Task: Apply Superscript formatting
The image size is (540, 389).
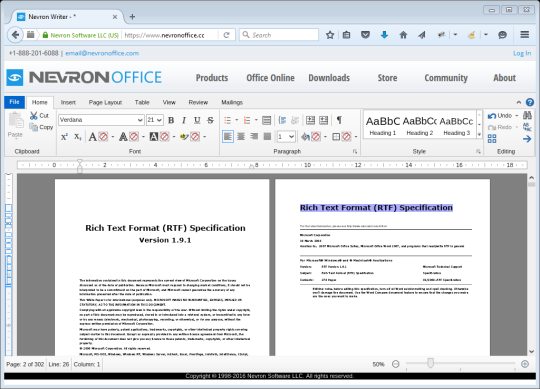Action: point(64,137)
